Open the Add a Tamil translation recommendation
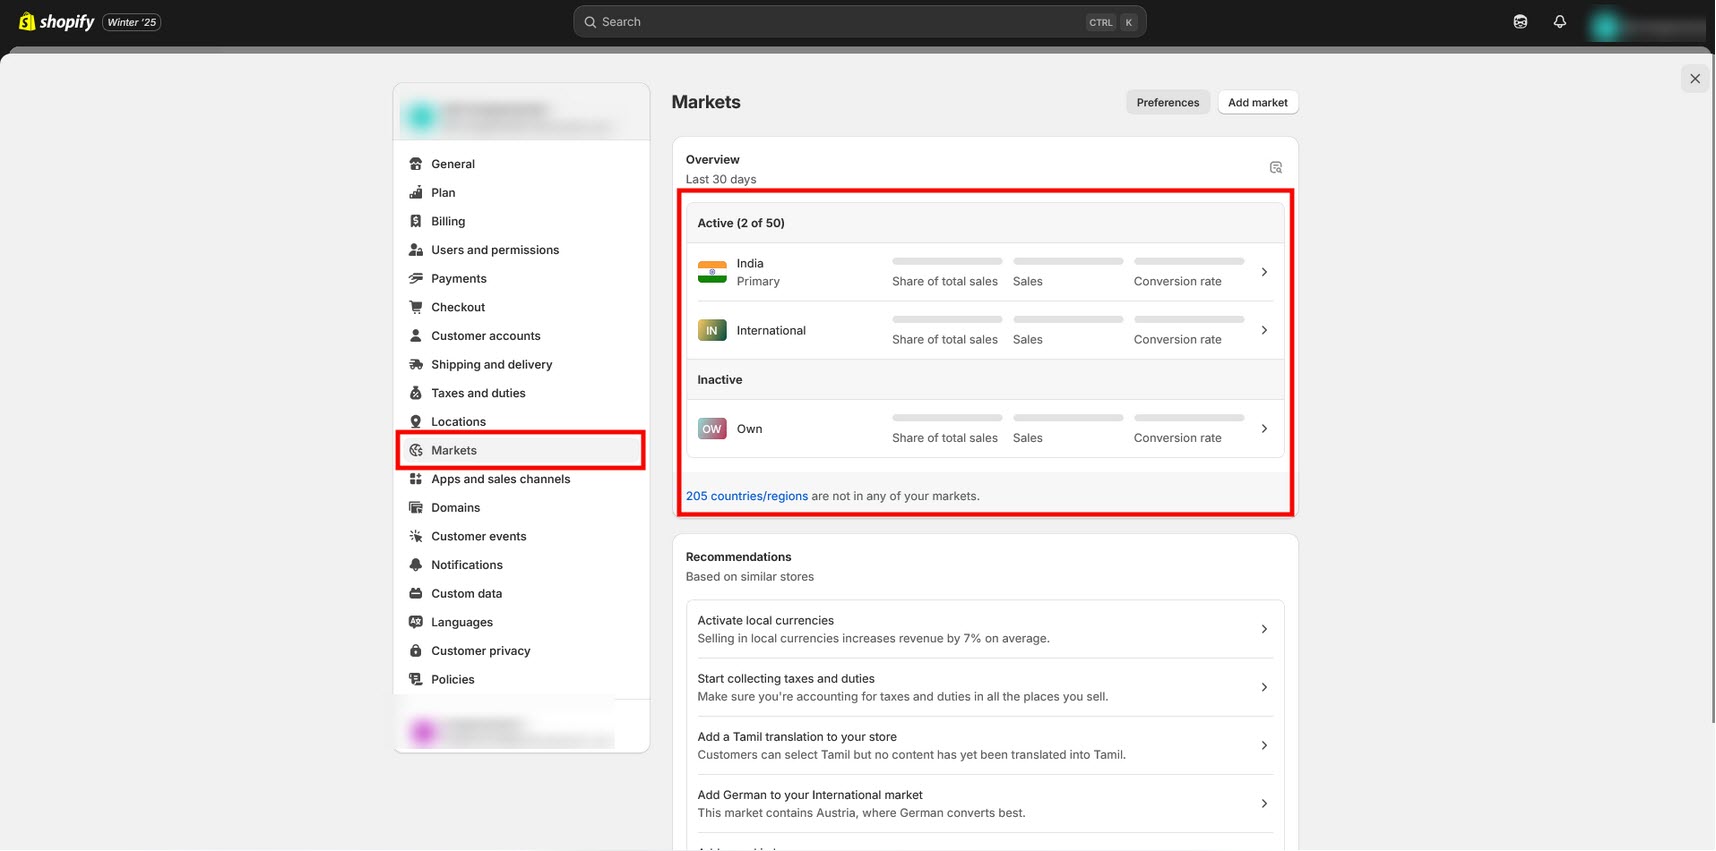 tap(1264, 745)
